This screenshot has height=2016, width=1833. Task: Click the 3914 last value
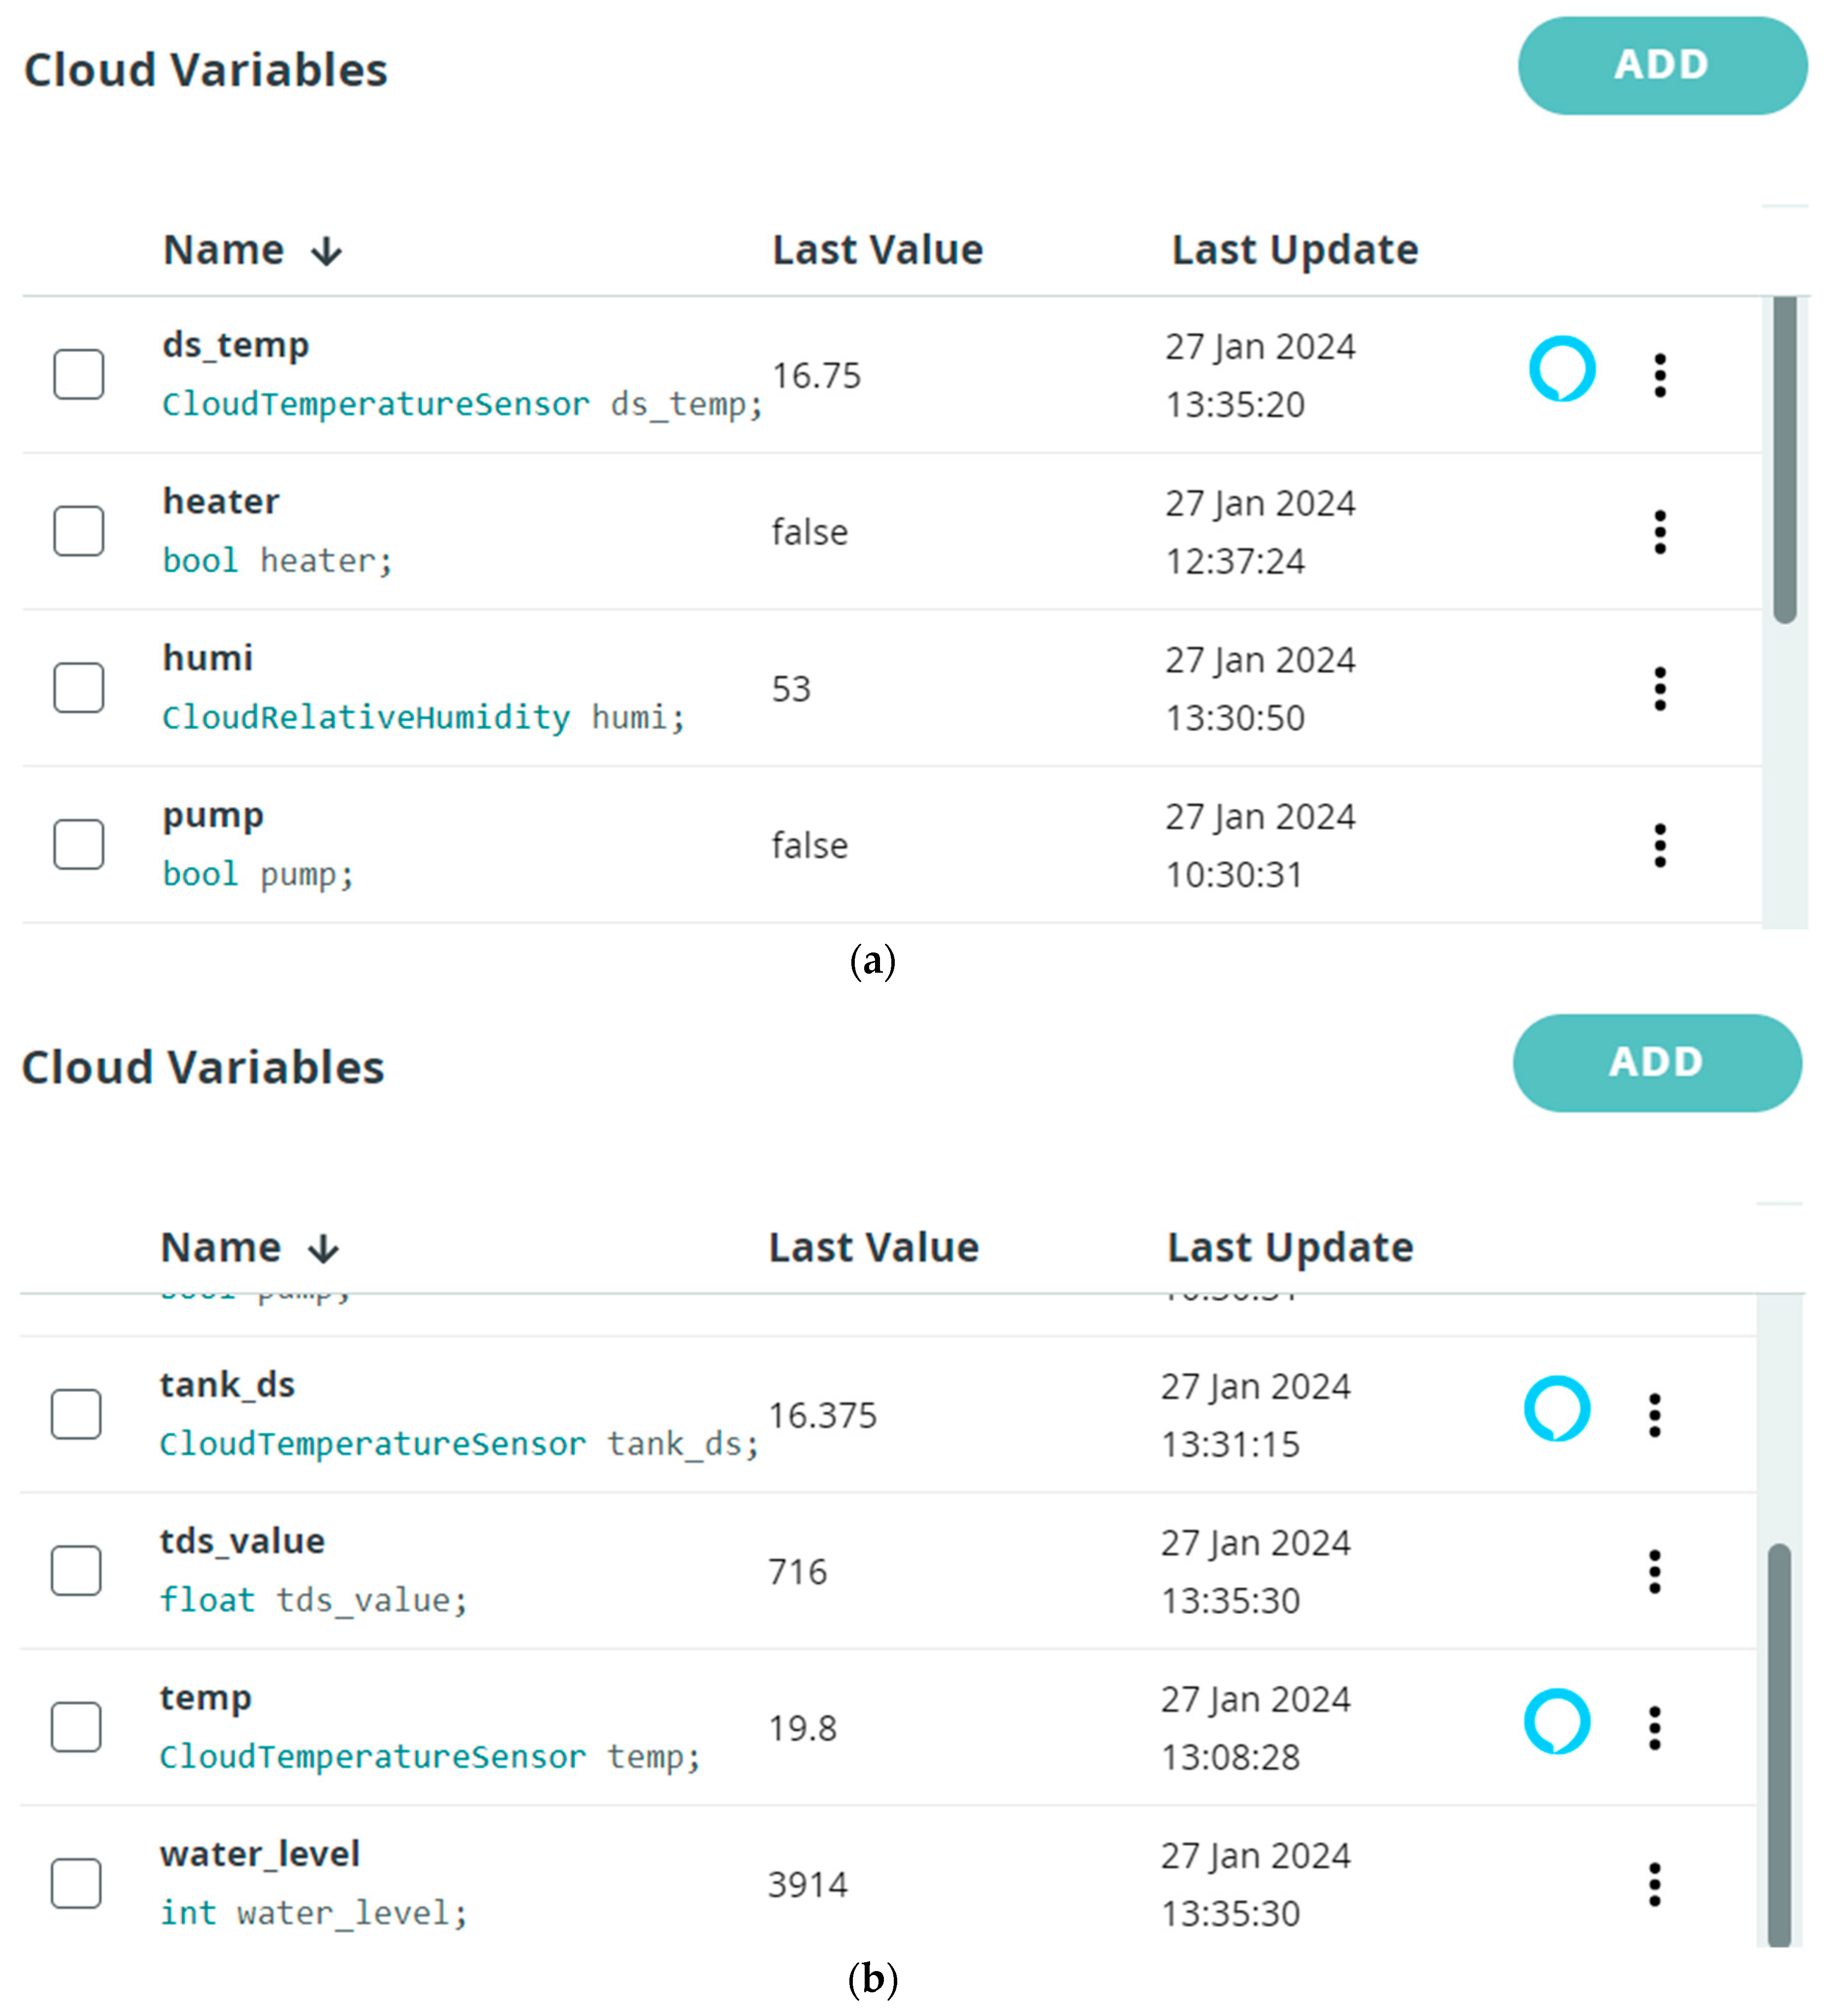click(807, 1885)
